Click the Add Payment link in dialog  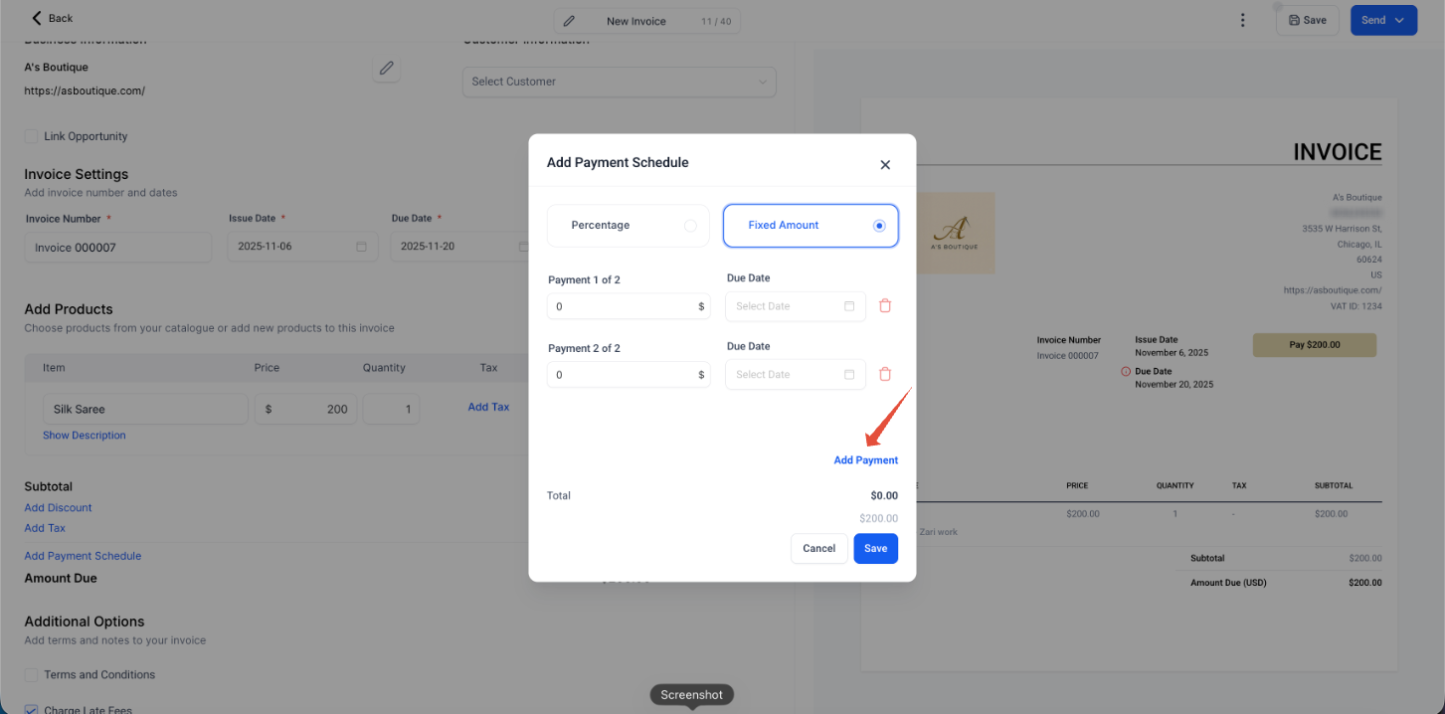click(x=866, y=460)
